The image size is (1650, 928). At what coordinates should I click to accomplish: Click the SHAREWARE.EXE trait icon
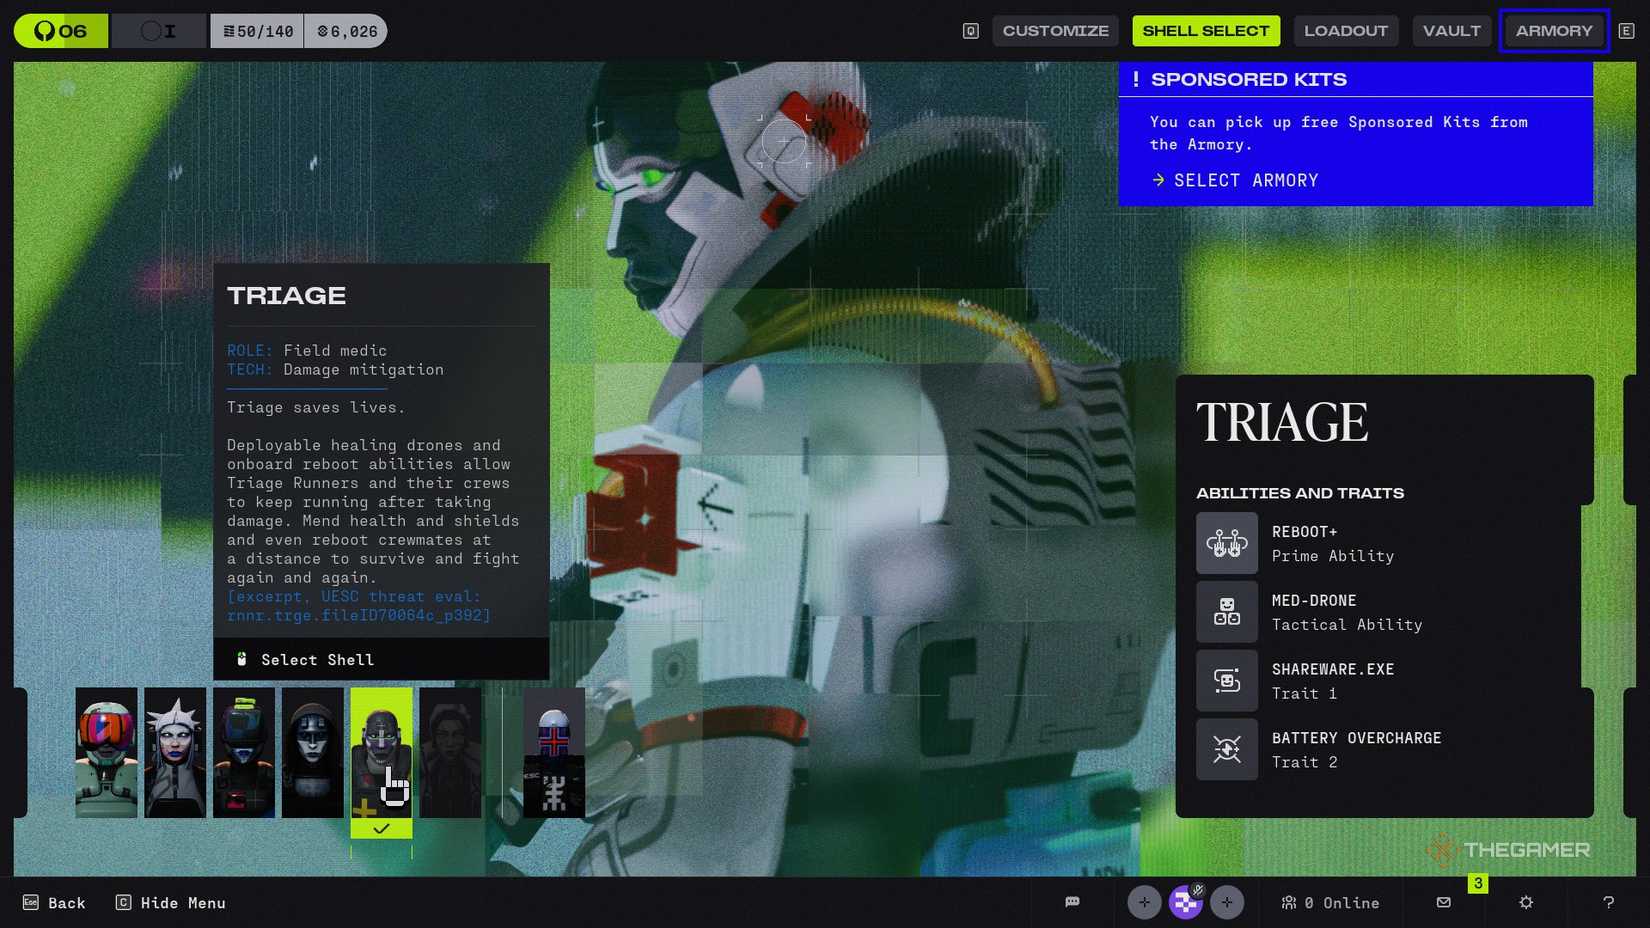1227,681
